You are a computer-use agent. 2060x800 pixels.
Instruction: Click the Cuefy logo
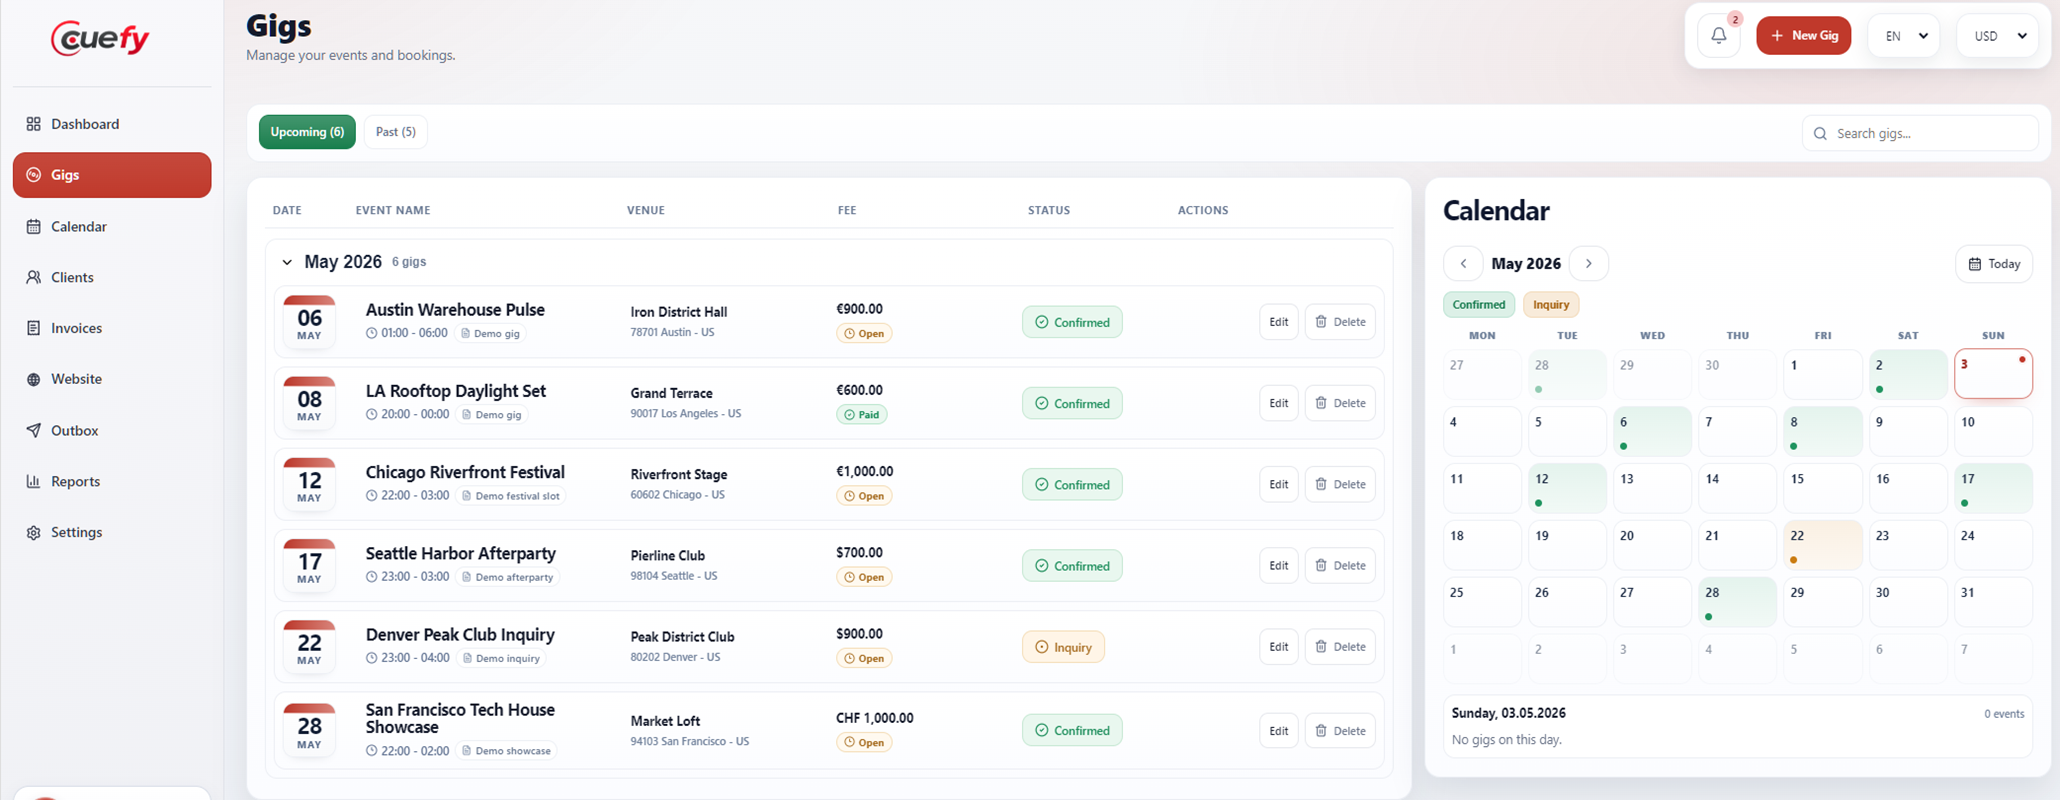(x=100, y=38)
